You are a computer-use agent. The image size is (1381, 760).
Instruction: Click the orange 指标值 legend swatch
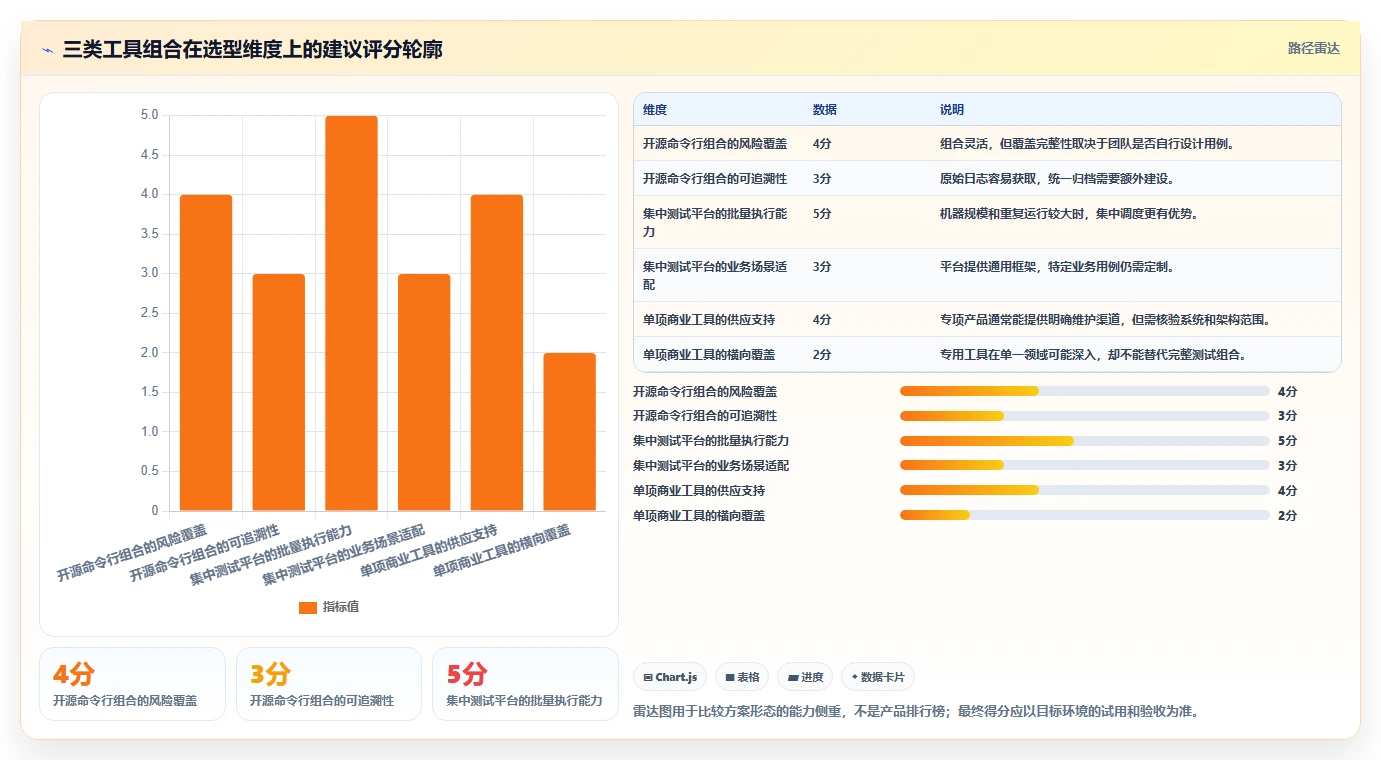click(x=308, y=607)
